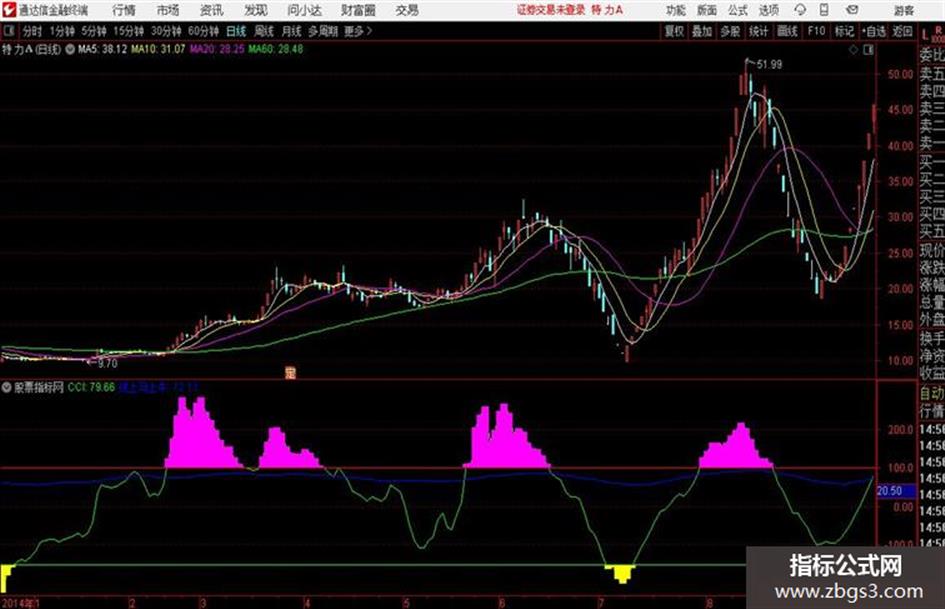
Task: Click the 自动 label in right panel
Action: (x=932, y=394)
